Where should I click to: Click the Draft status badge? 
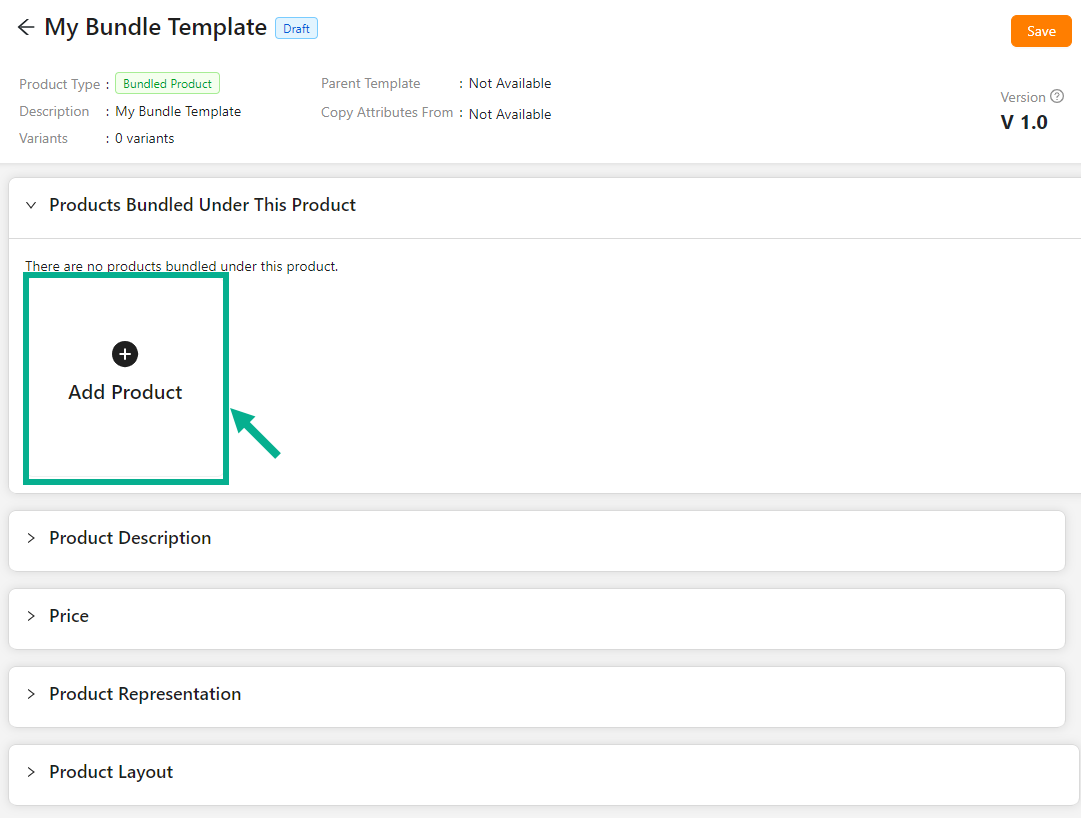tap(296, 29)
